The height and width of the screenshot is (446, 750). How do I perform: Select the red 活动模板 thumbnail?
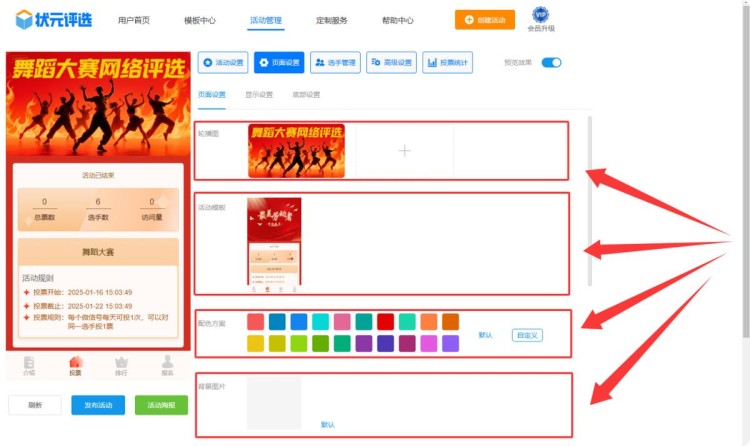click(274, 241)
